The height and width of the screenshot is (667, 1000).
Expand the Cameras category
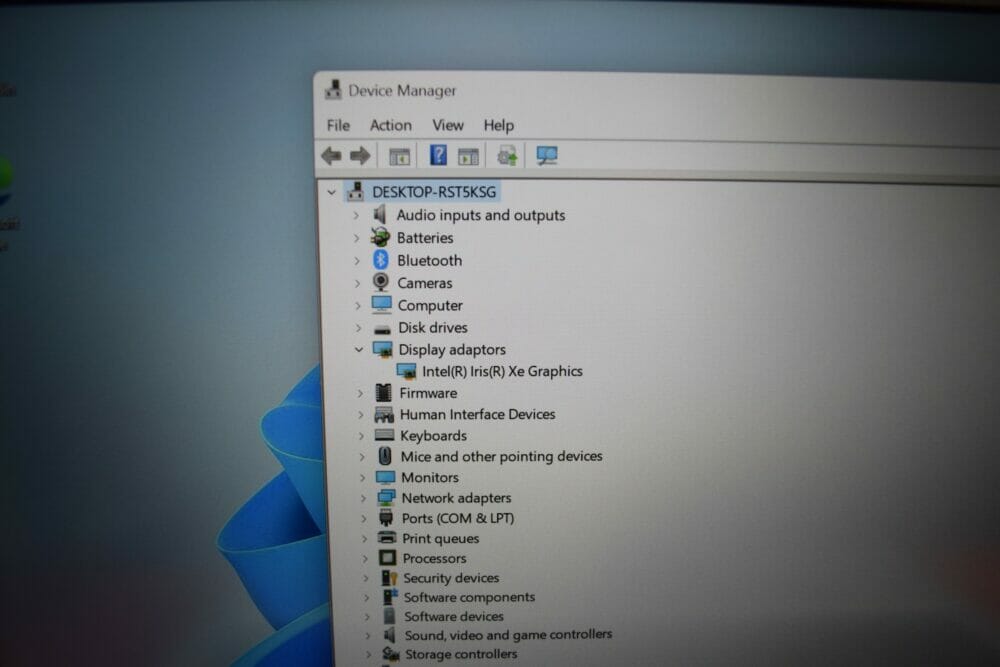click(x=358, y=283)
